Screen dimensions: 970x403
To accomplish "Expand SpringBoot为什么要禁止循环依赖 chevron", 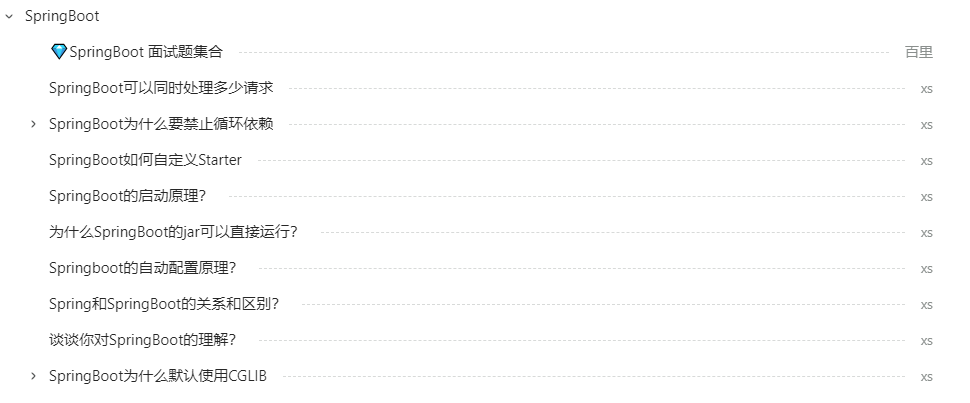I will pos(33,124).
